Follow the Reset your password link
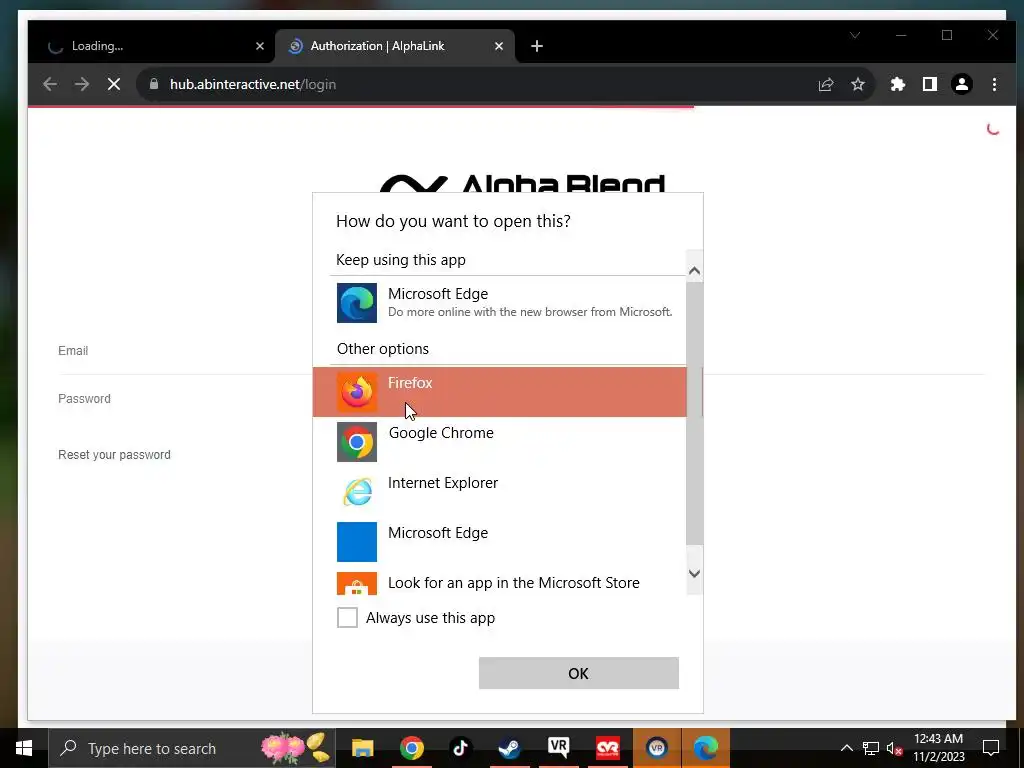The height and width of the screenshot is (768, 1024). [x=114, y=455]
